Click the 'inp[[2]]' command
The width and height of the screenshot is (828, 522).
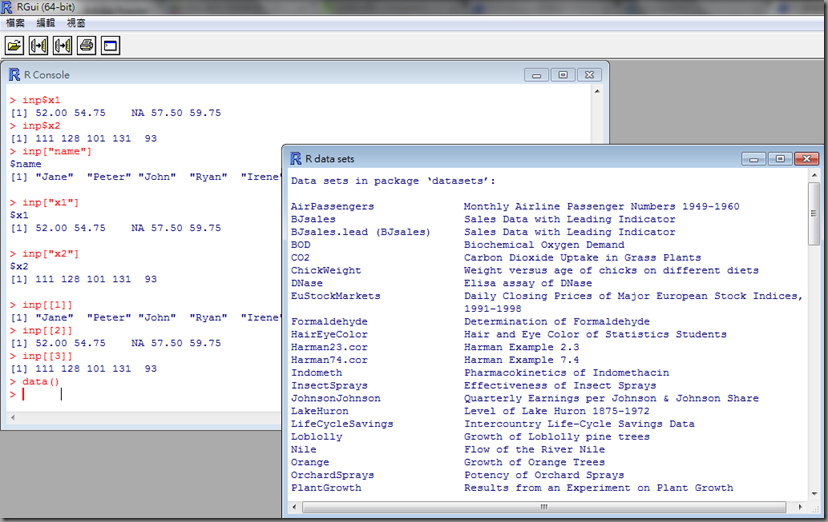pos(47,330)
